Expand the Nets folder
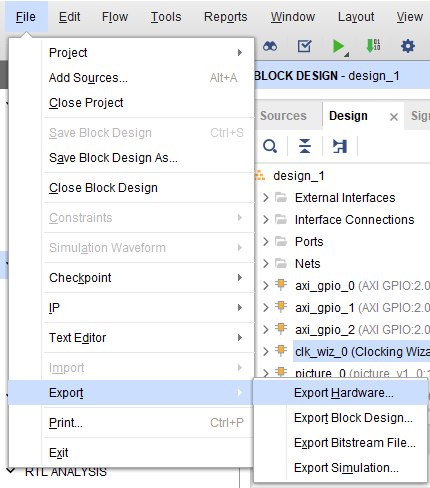 pos(266,264)
